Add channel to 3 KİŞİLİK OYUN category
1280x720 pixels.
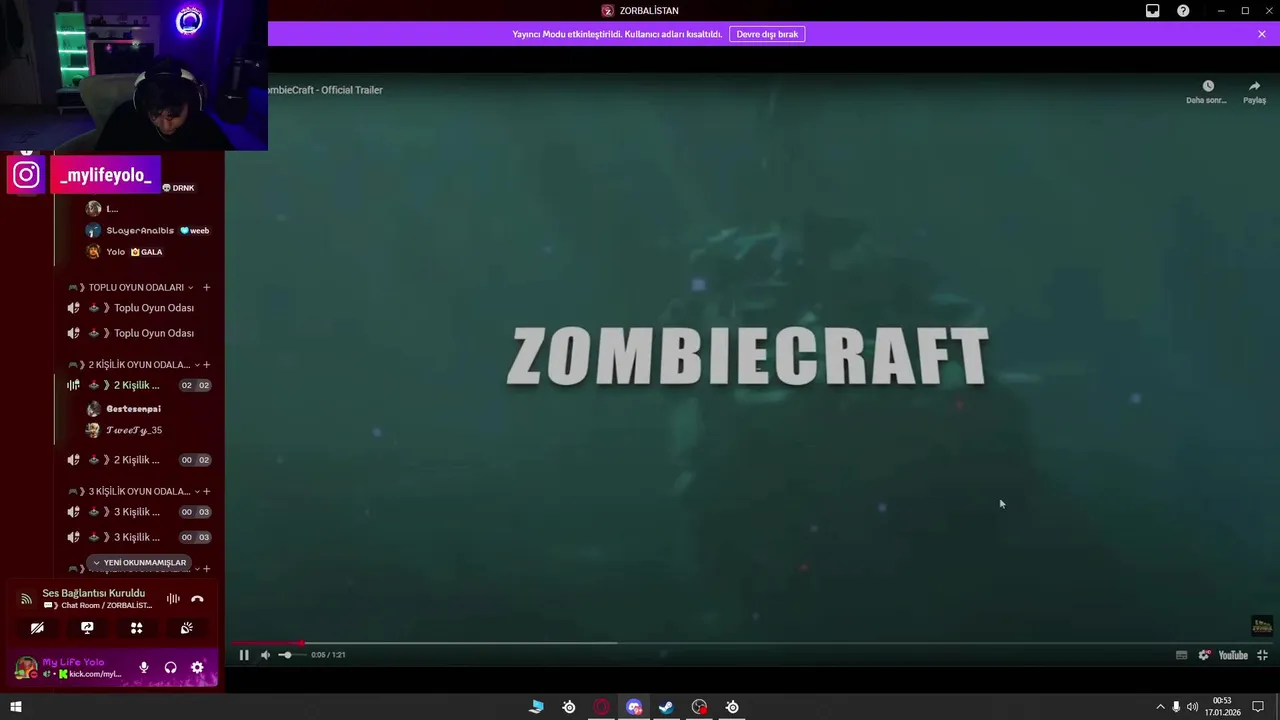pos(207,492)
